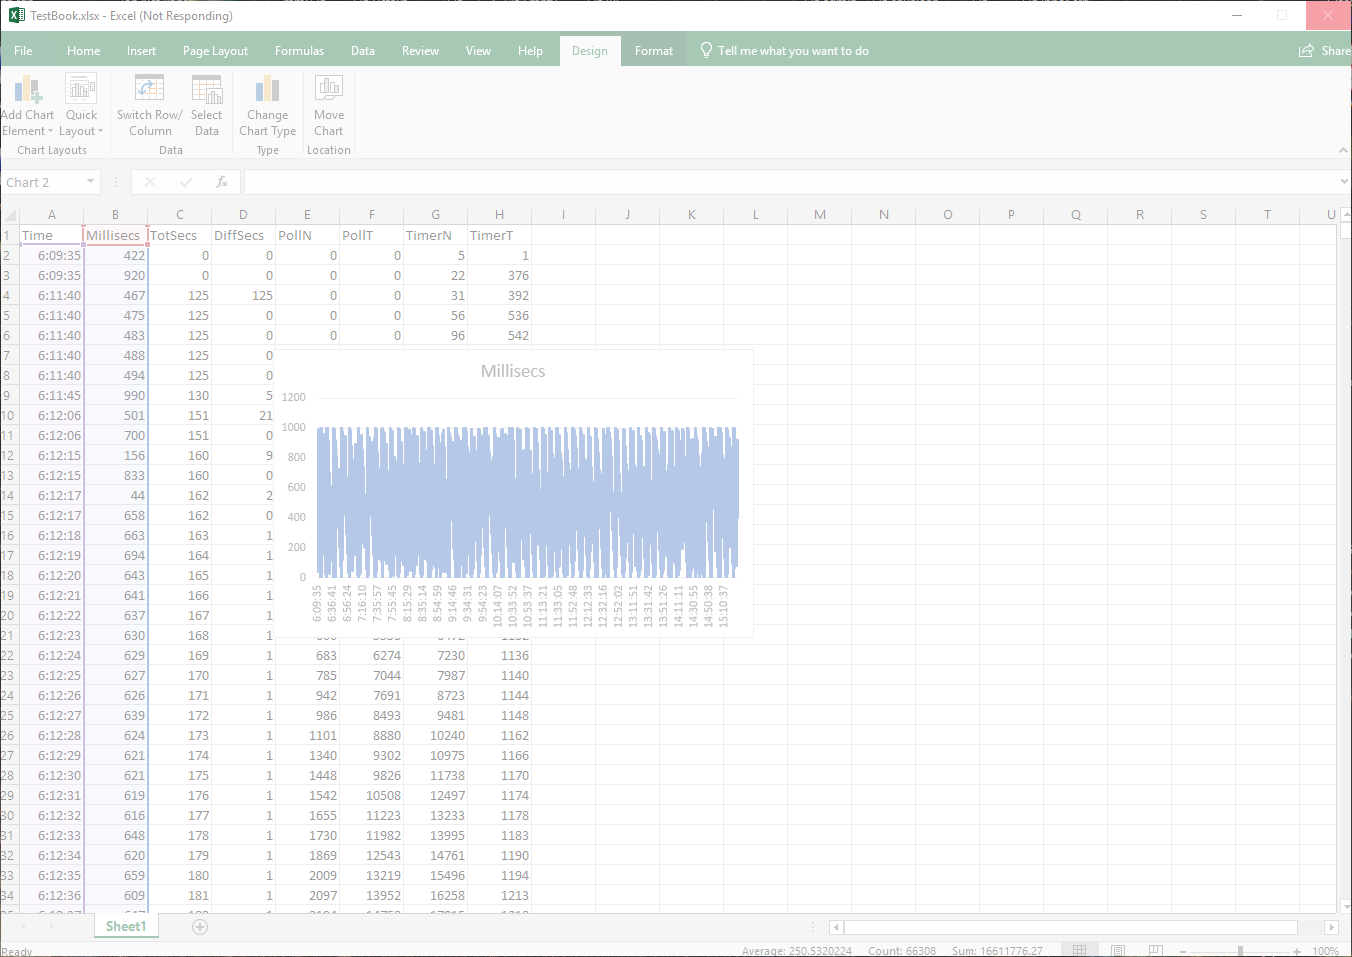Viewport: 1352px width, 957px height.
Task: Click the Select All corner triangle
Action: point(10,215)
